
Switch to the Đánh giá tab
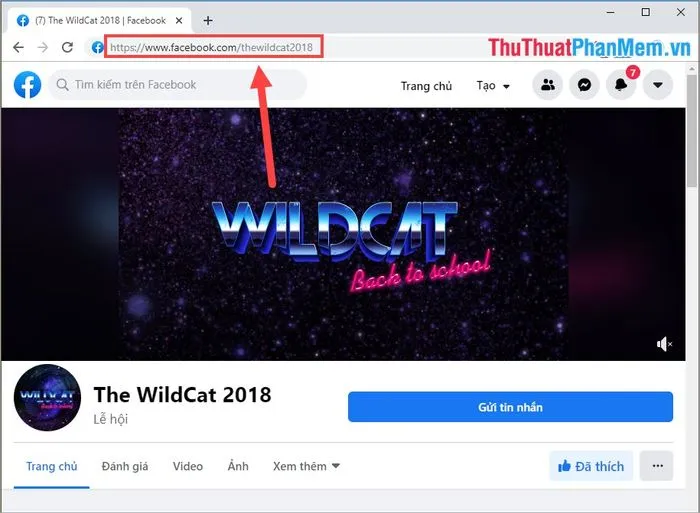pos(125,466)
